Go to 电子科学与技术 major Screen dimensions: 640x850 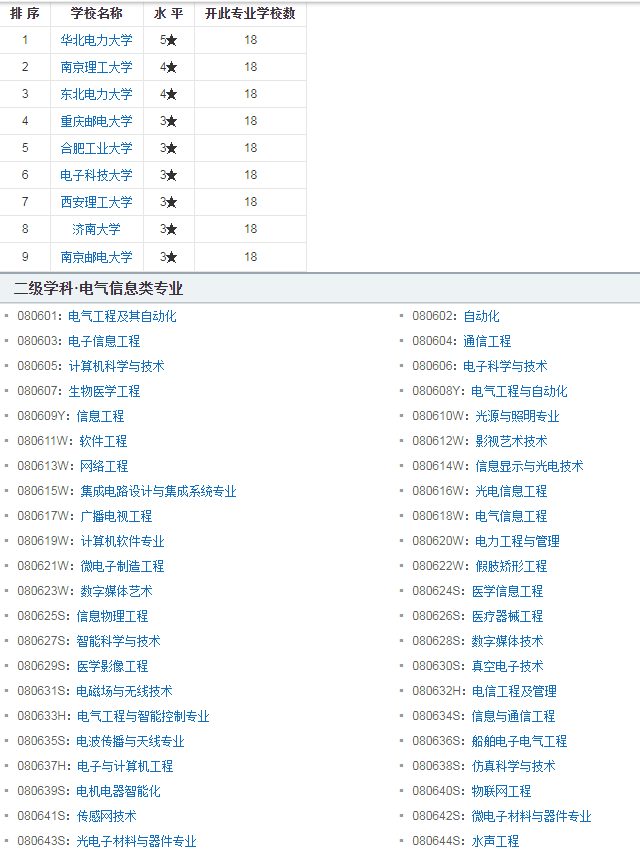pyautogui.click(x=505, y=366)
